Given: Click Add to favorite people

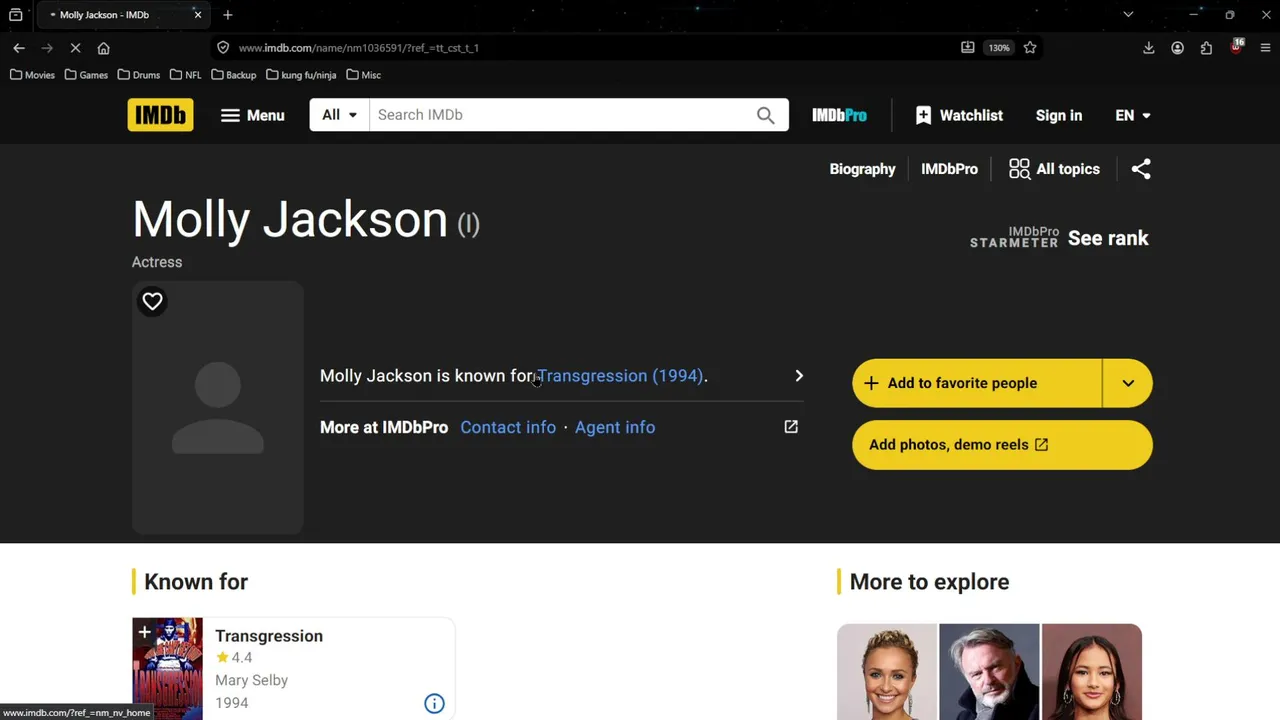Looking at the screenshot, I should coord(977,383).
